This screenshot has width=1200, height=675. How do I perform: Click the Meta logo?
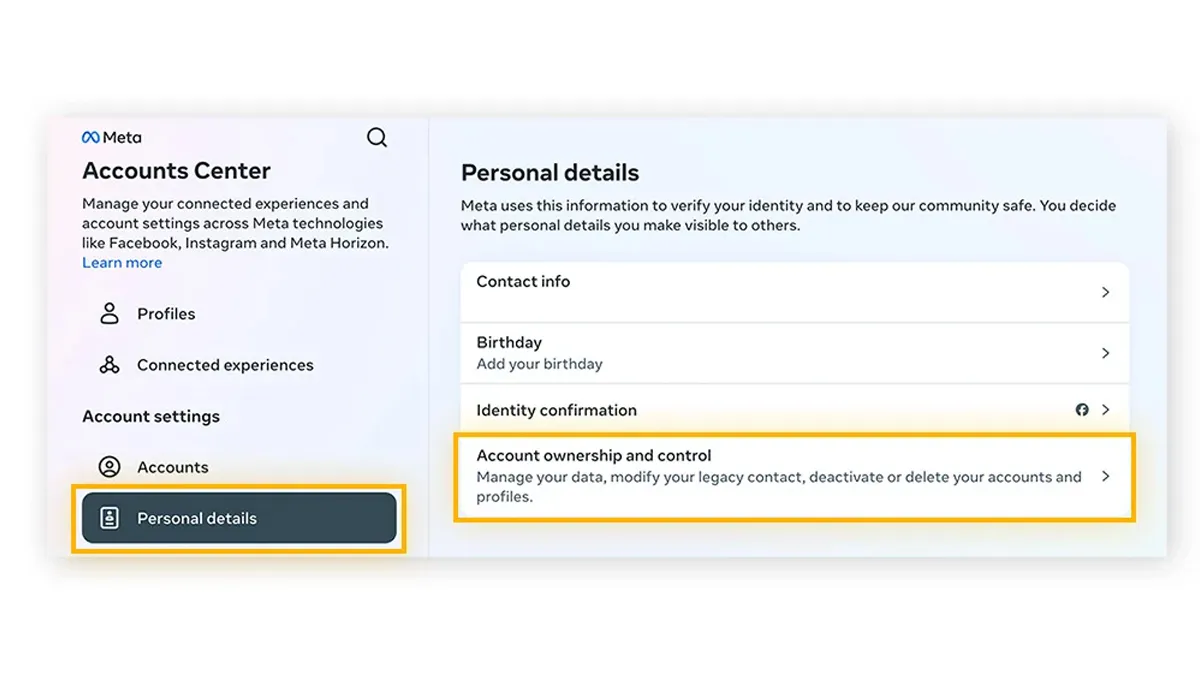pyautogui.click(x=112, y=138)
